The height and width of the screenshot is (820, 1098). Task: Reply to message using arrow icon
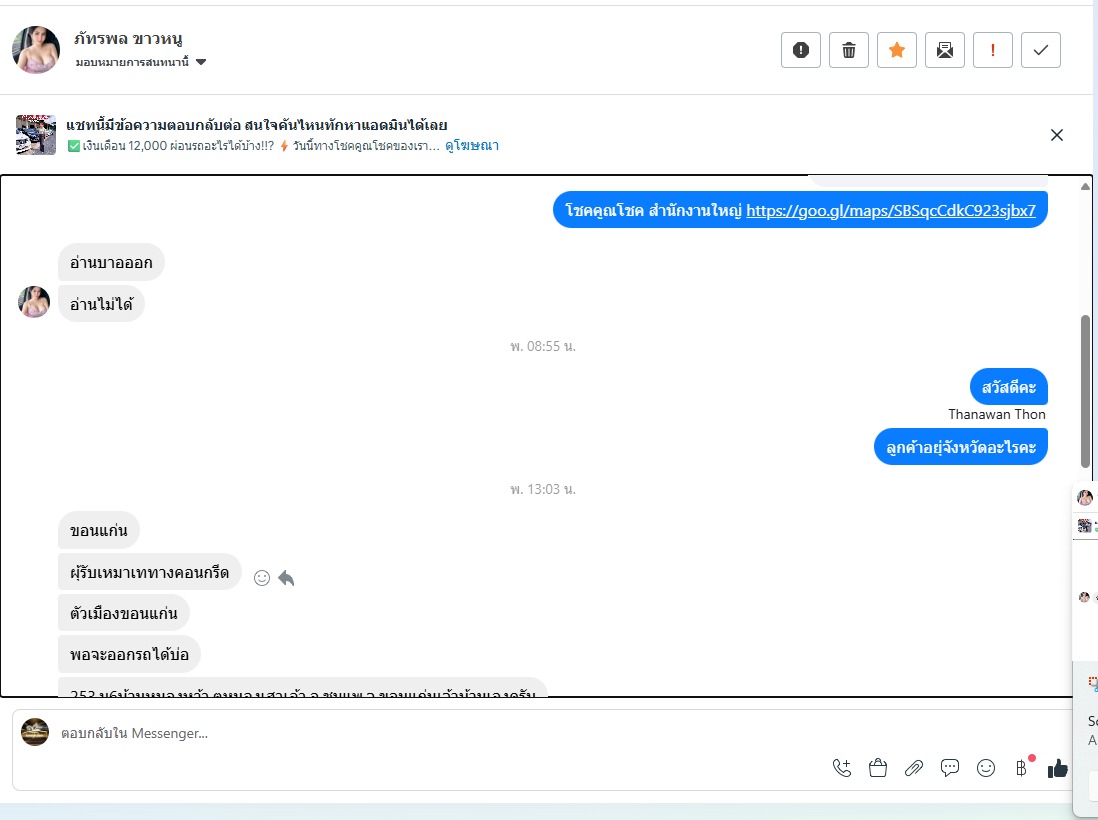tap(286, 578)
